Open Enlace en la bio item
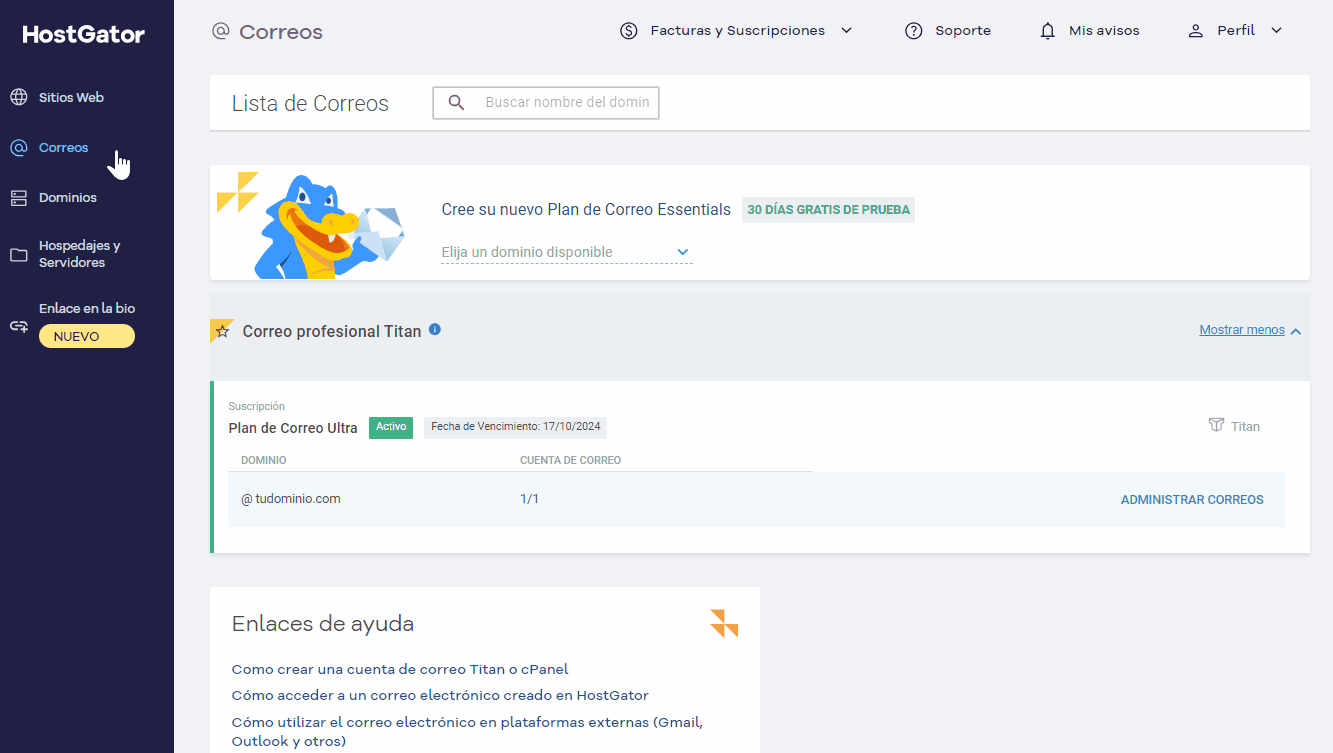This screenshot has height=753, width=1333. point(87,309)
